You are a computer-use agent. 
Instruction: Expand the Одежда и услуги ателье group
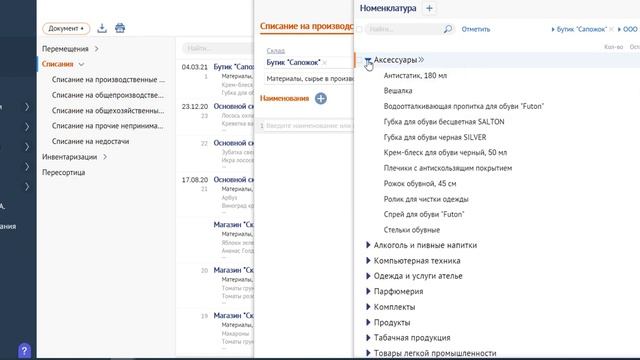(368, 276)
